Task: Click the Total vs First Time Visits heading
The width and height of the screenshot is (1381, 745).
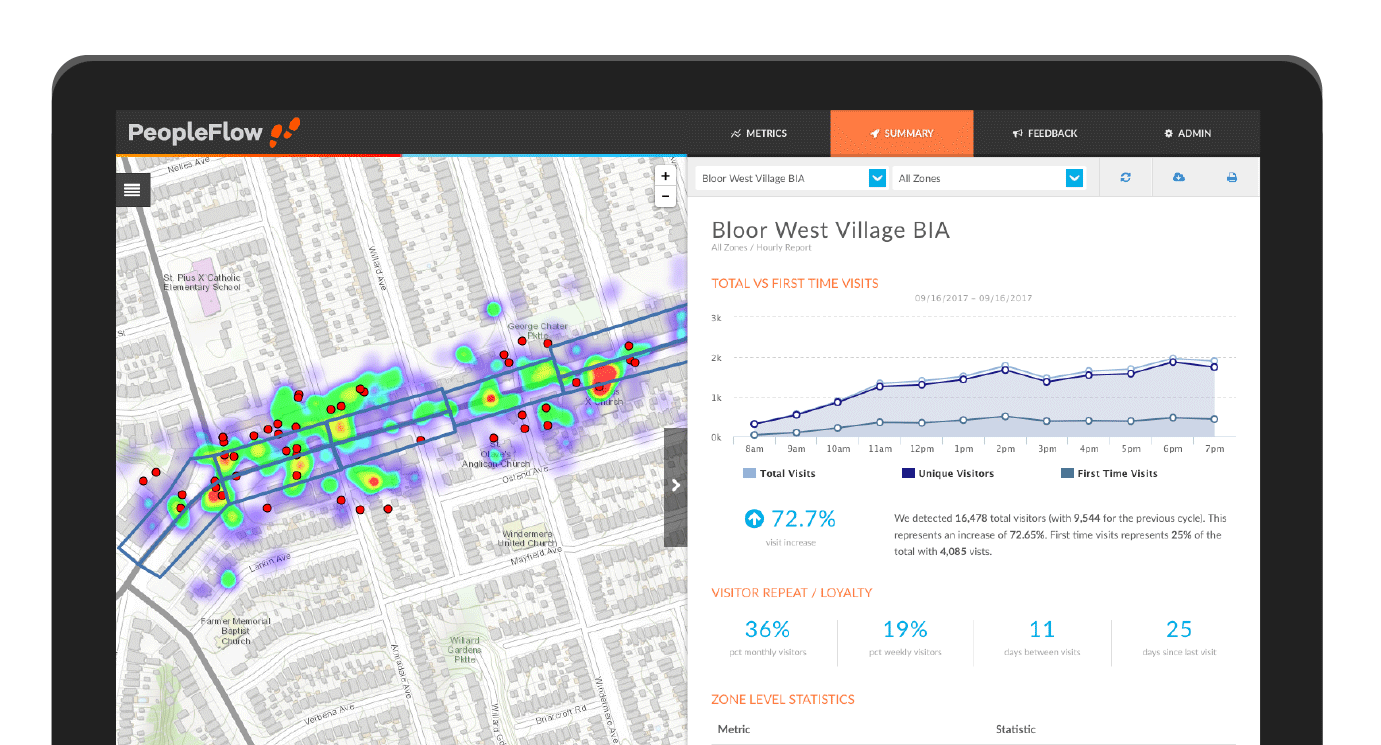Action: click(x=795, y=283)
